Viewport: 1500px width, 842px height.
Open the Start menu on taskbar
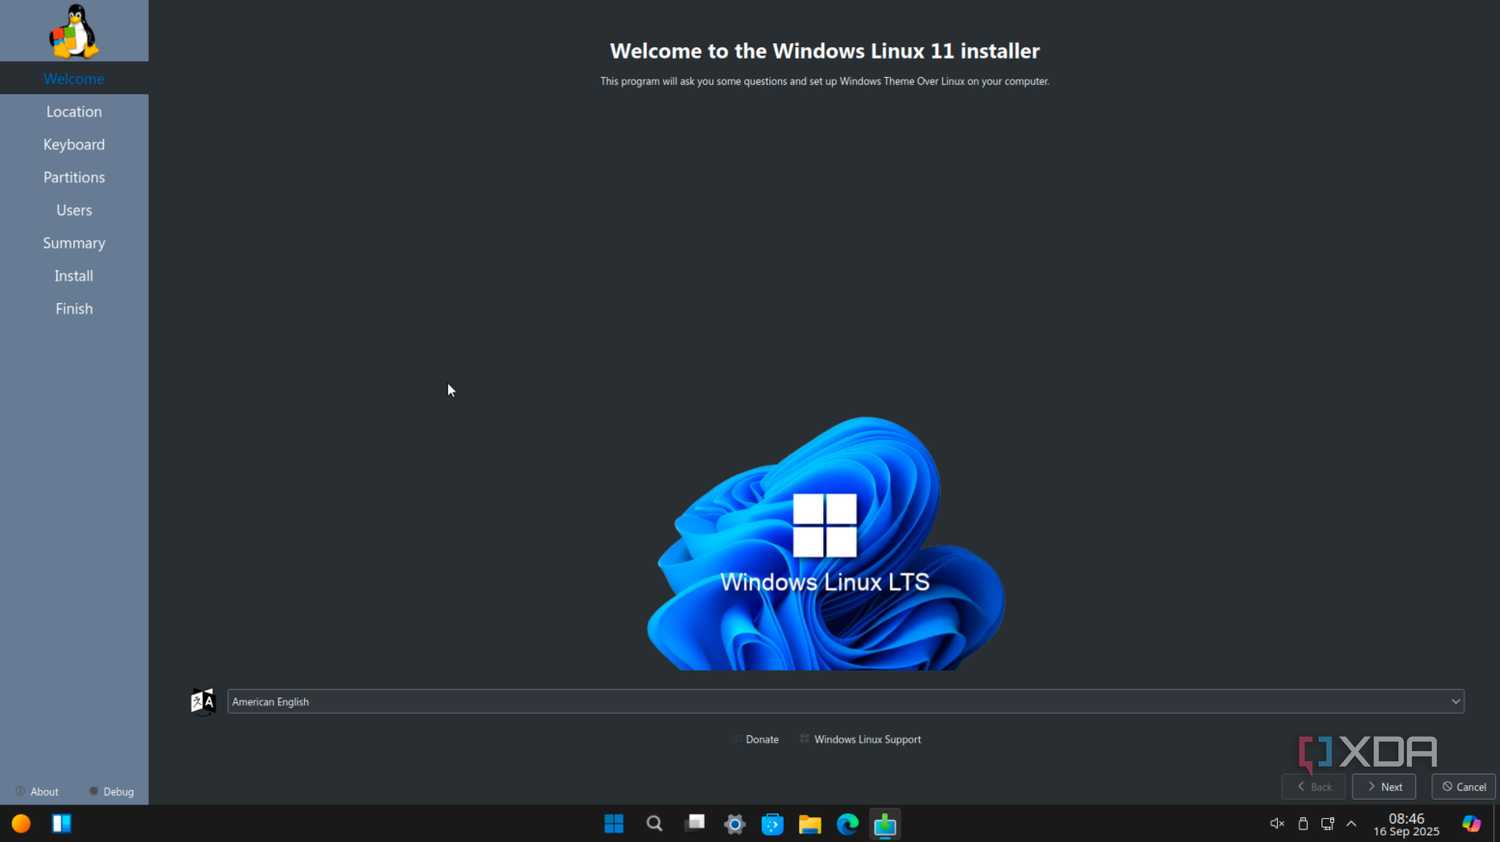tap(614, 824)
